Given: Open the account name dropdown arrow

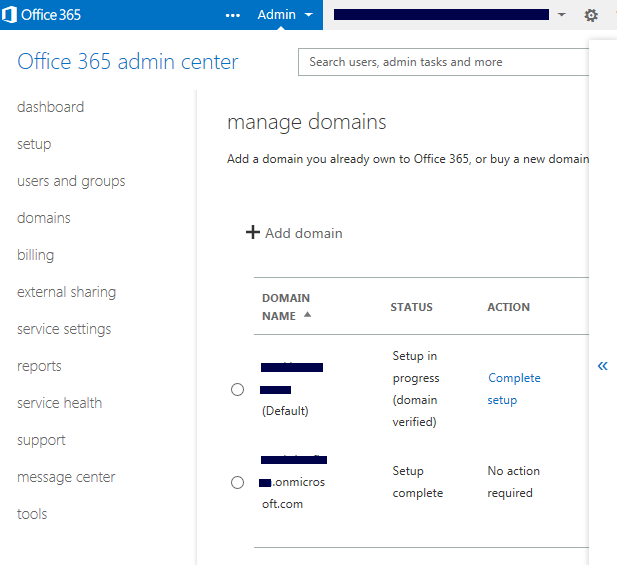Looking at the screenshot, I should pos(562,15).
